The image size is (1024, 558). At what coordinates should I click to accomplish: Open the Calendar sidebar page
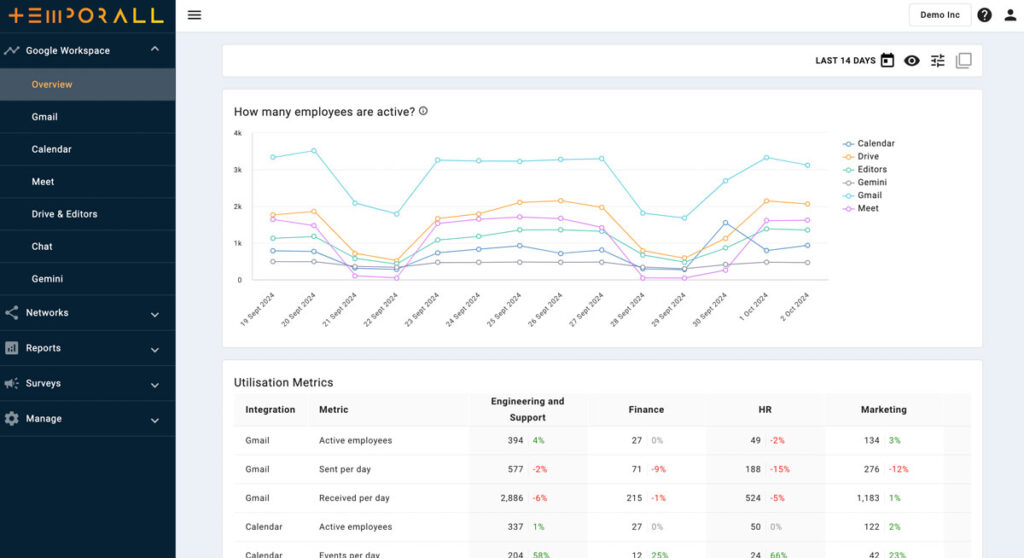point(88,149)
